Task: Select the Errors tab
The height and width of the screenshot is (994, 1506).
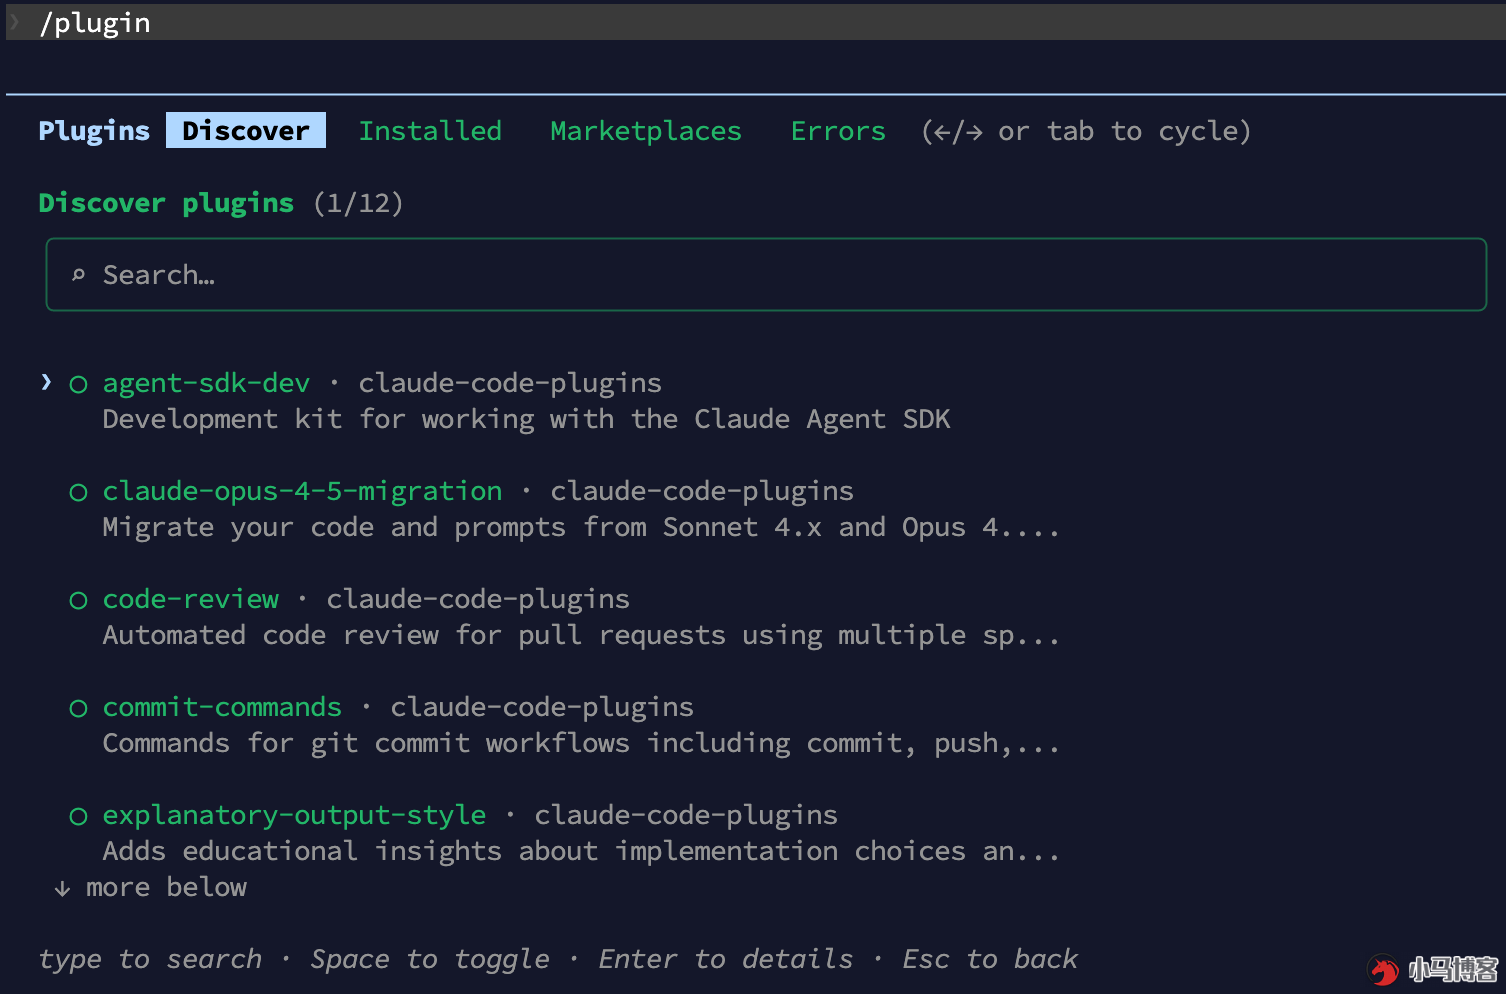Action: click(x=838, y=130)
